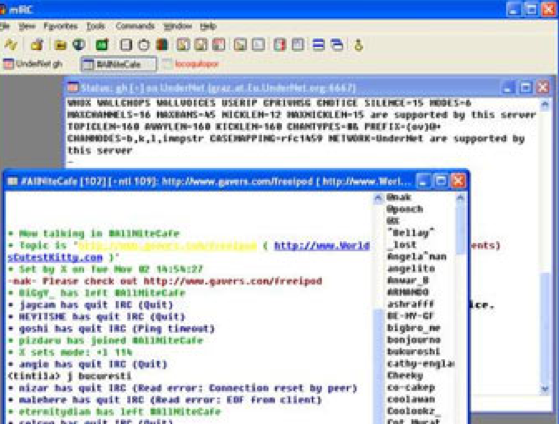Viewport: 559px width, 426px height.
Task: Click the #AllNiteCafe window title icon
Action: pos(12,181)
